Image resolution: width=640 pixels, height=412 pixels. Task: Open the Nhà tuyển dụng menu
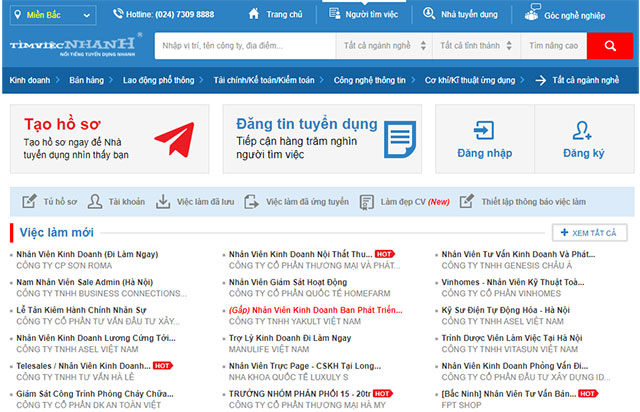[x=469, y=14]
